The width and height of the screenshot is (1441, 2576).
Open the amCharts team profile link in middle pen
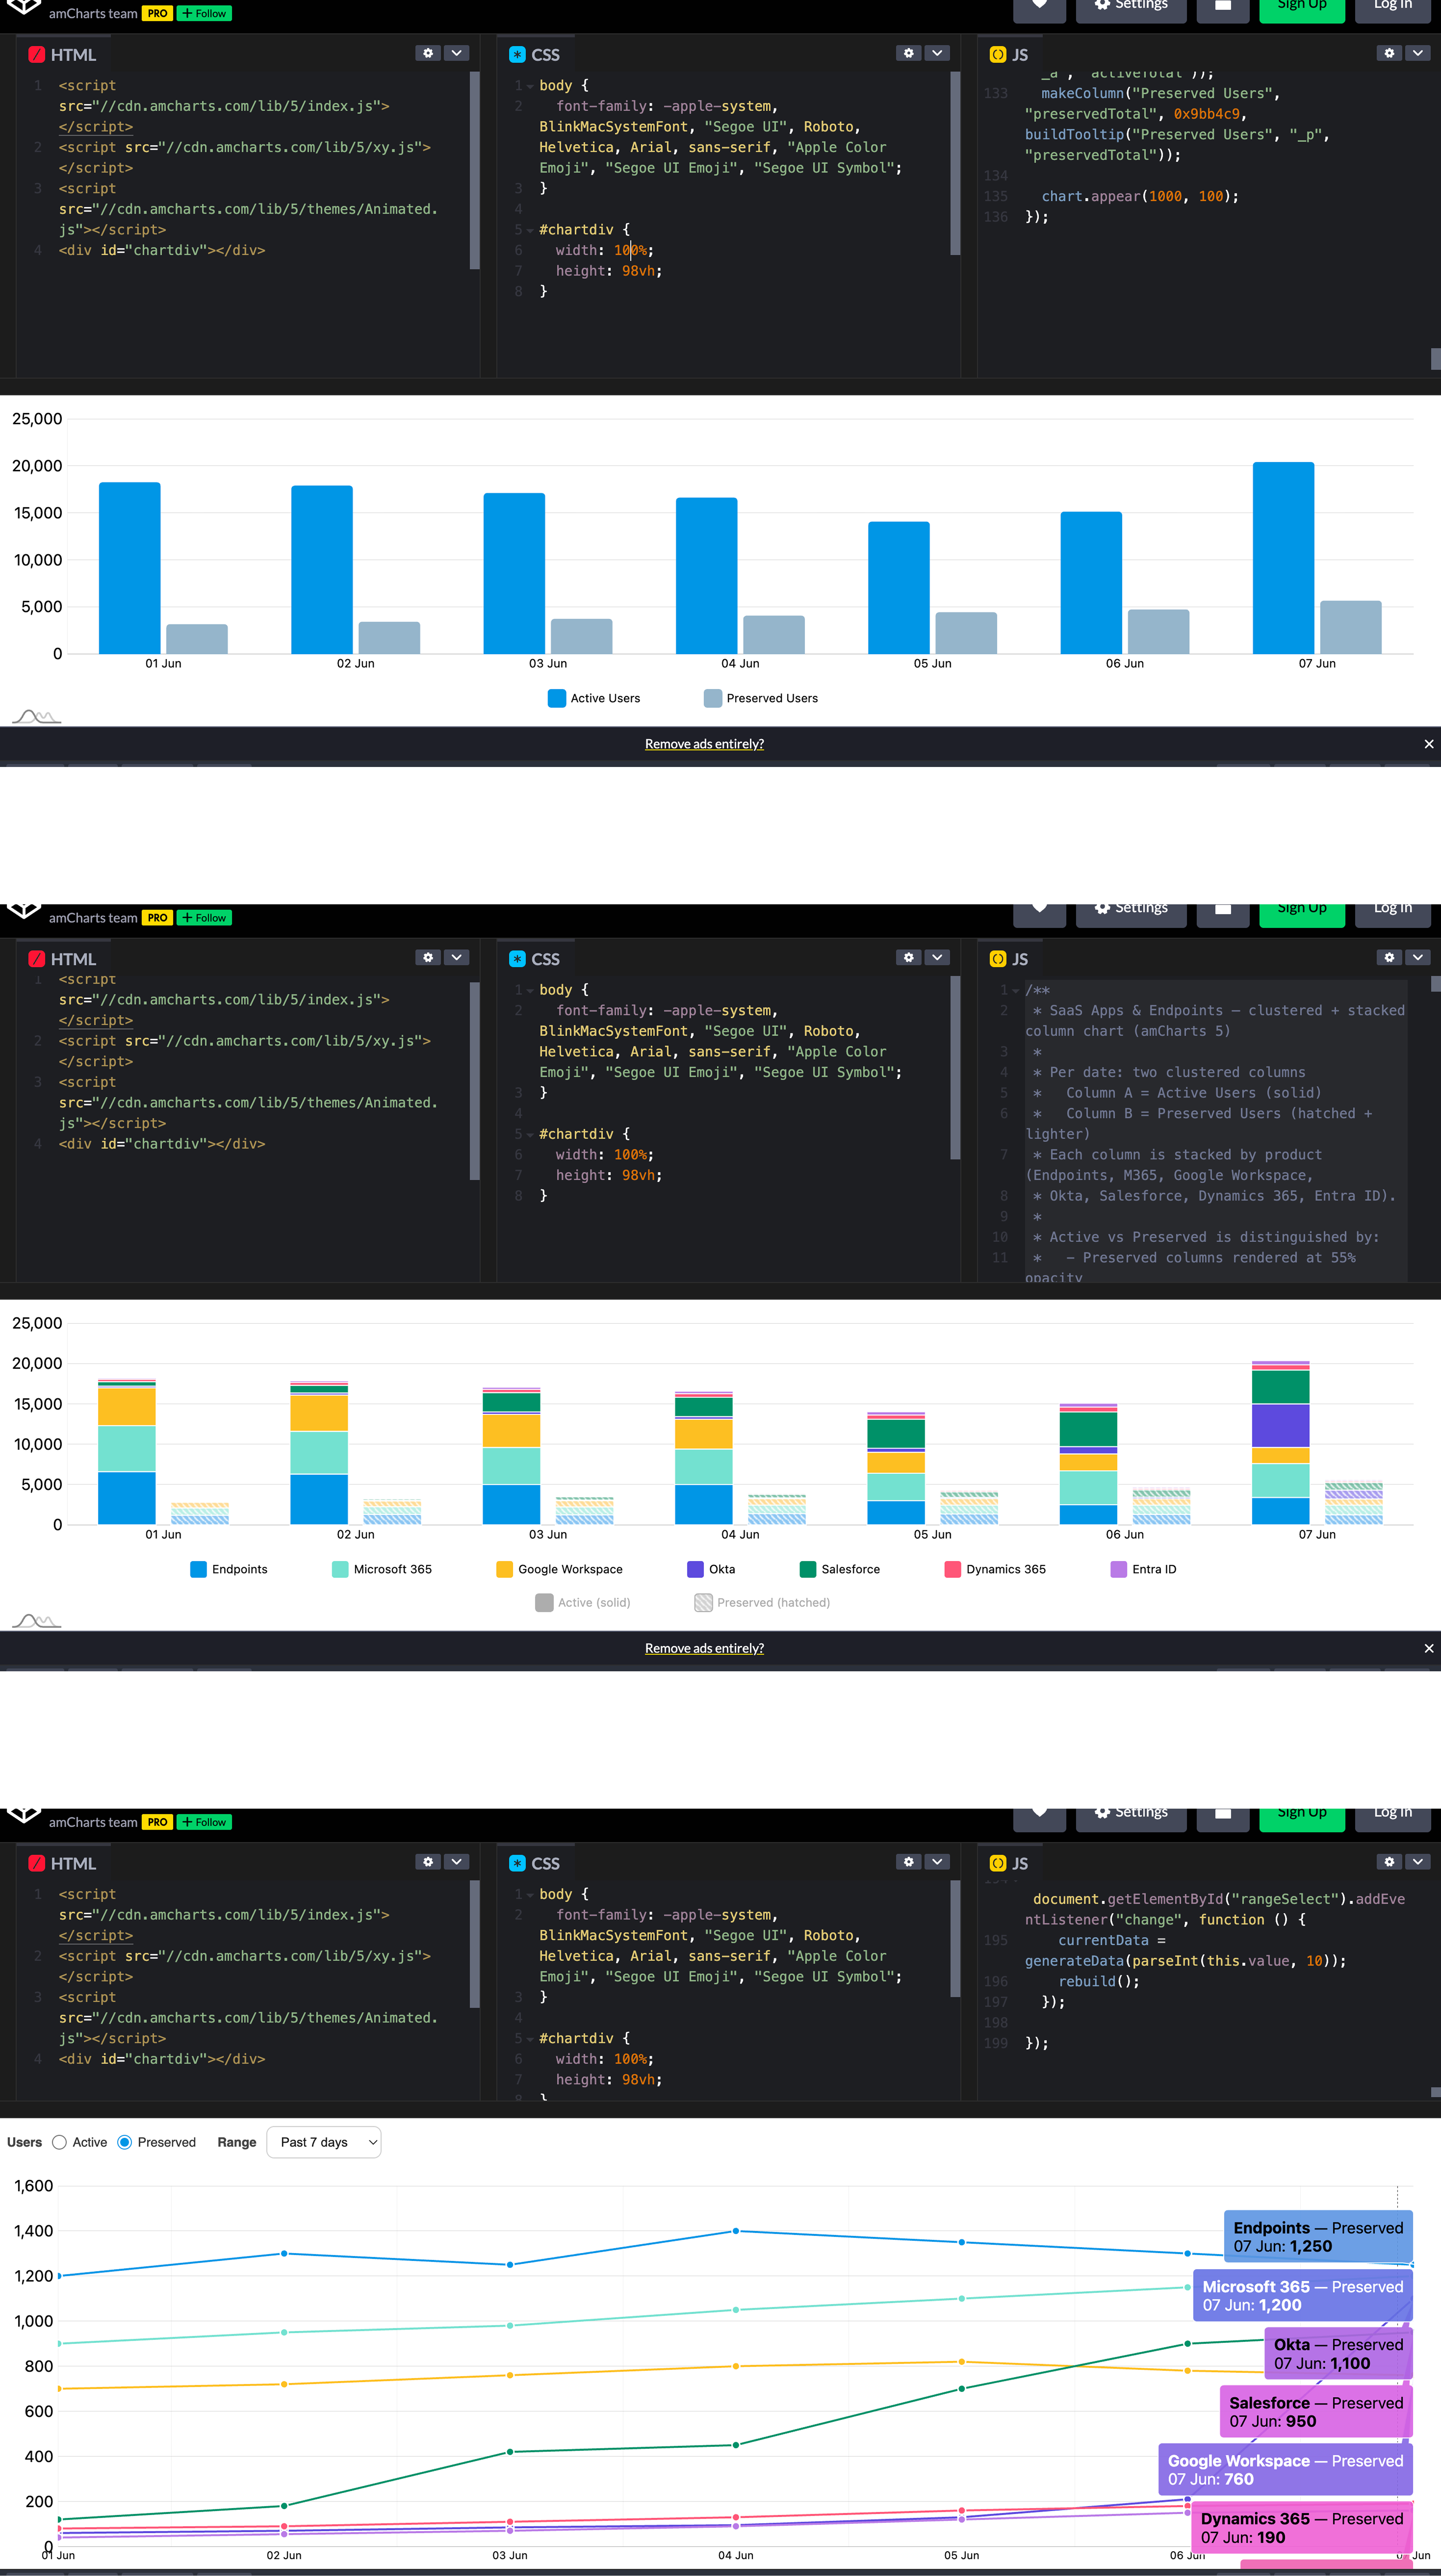(x=93, y=917)
